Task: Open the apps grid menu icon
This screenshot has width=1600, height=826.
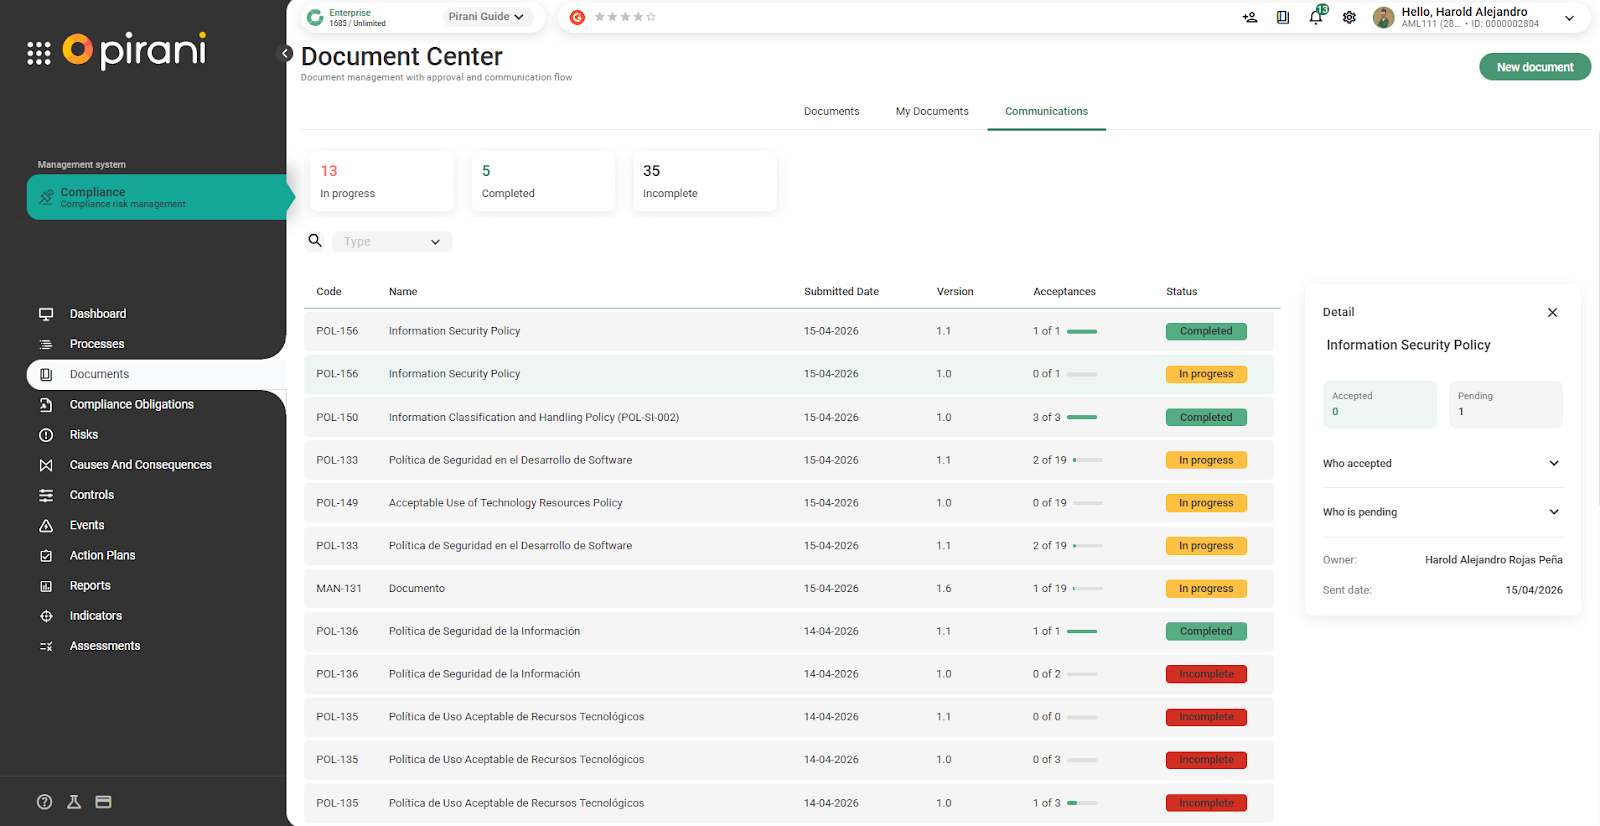Action: [39, 53]
